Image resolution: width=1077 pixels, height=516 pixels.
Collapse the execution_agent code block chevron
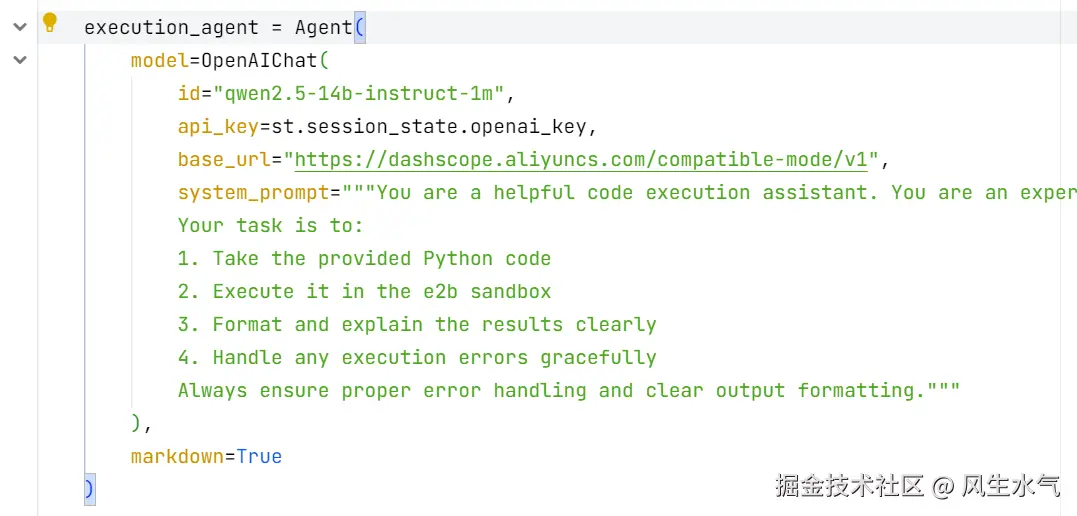(x=19, y=28)
